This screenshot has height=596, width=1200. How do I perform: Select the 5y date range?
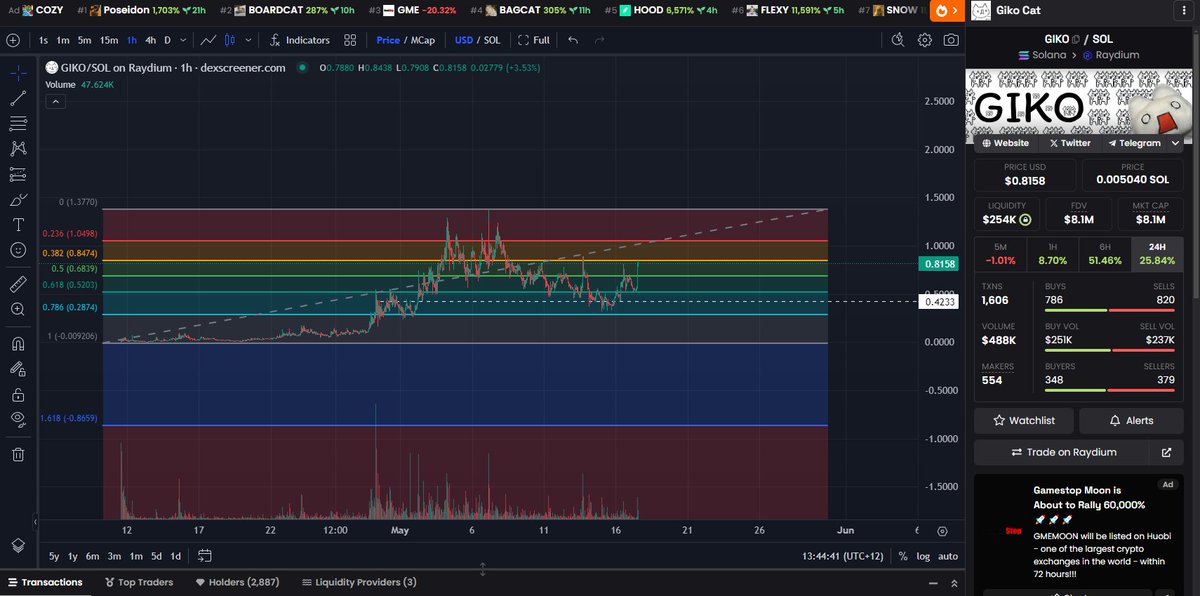[x=54, y=556]
